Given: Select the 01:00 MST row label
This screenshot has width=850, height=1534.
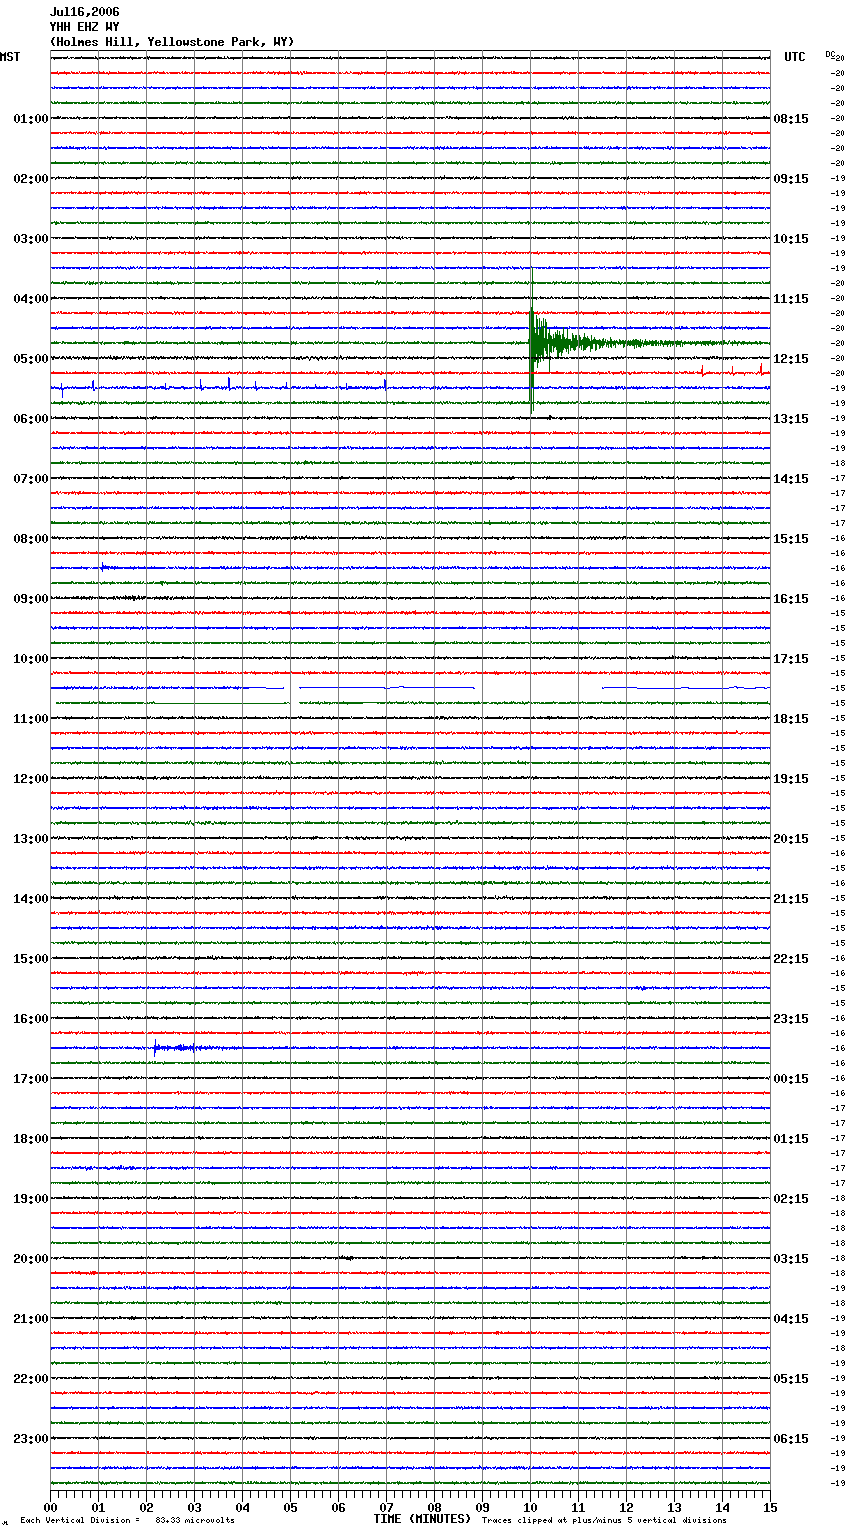Looking at the screenshot, I should 31,119.
